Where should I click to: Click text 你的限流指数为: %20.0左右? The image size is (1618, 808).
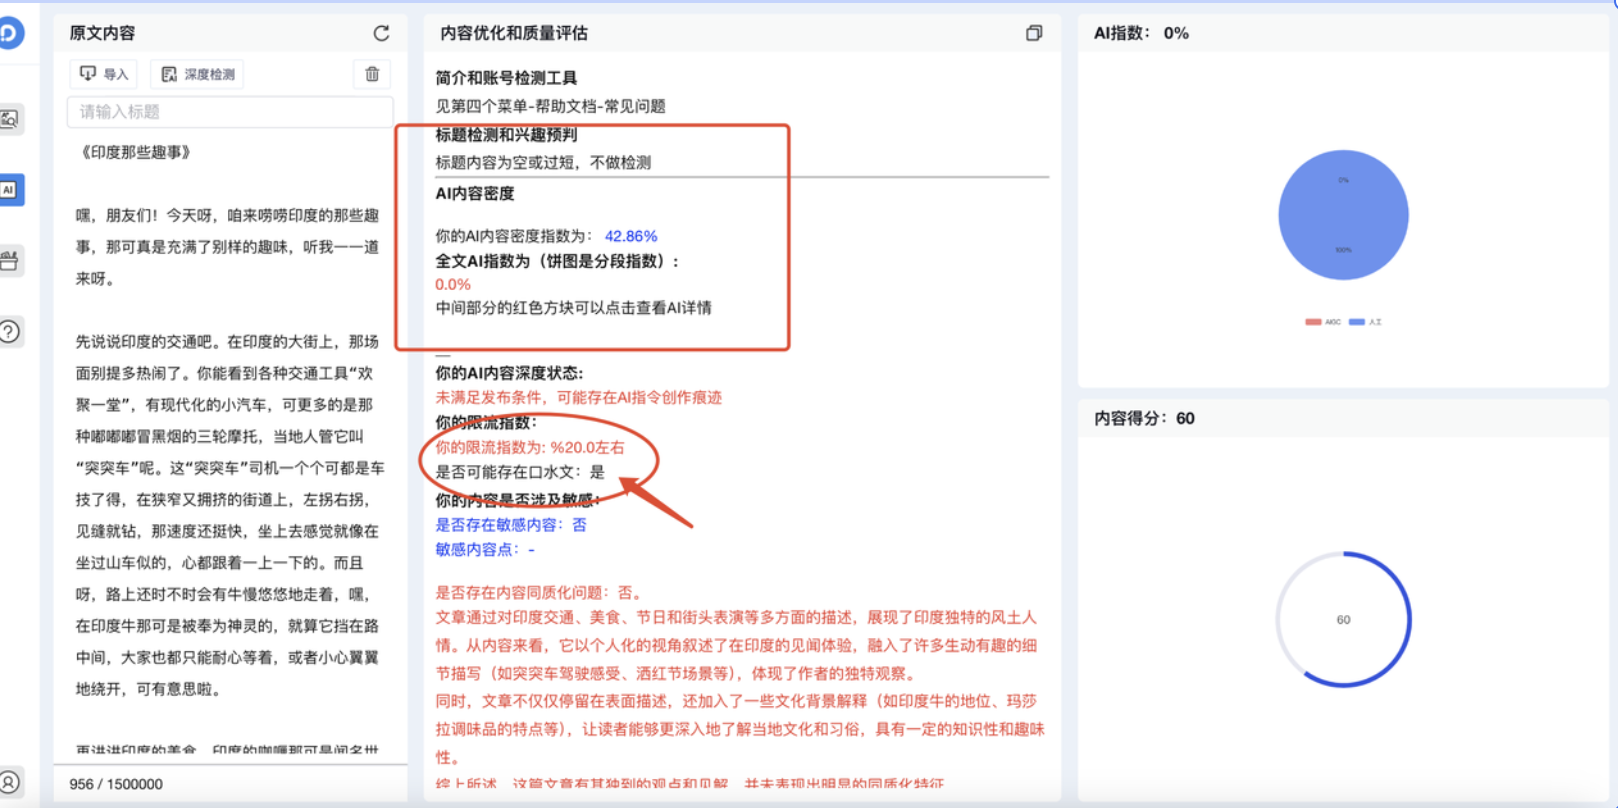tap(530, 447)
